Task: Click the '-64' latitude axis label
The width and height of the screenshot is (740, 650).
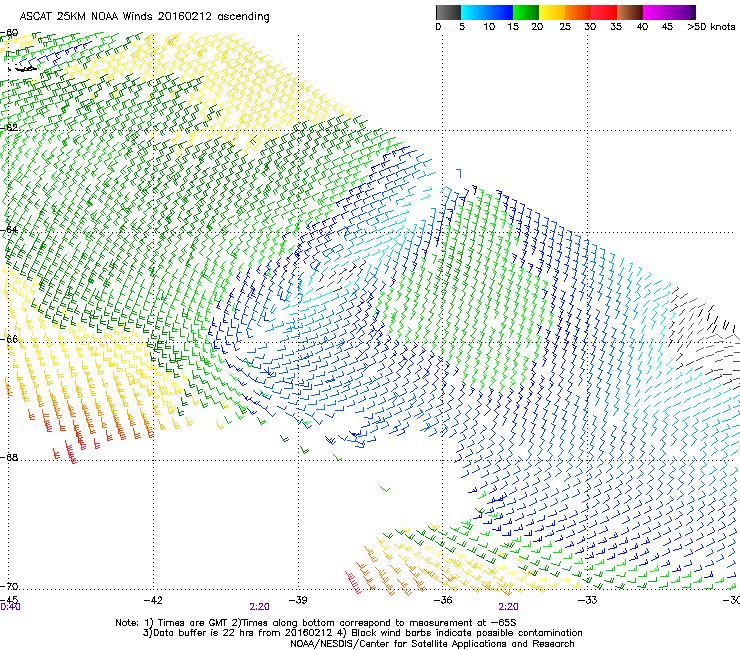Action: click(9, 230)
